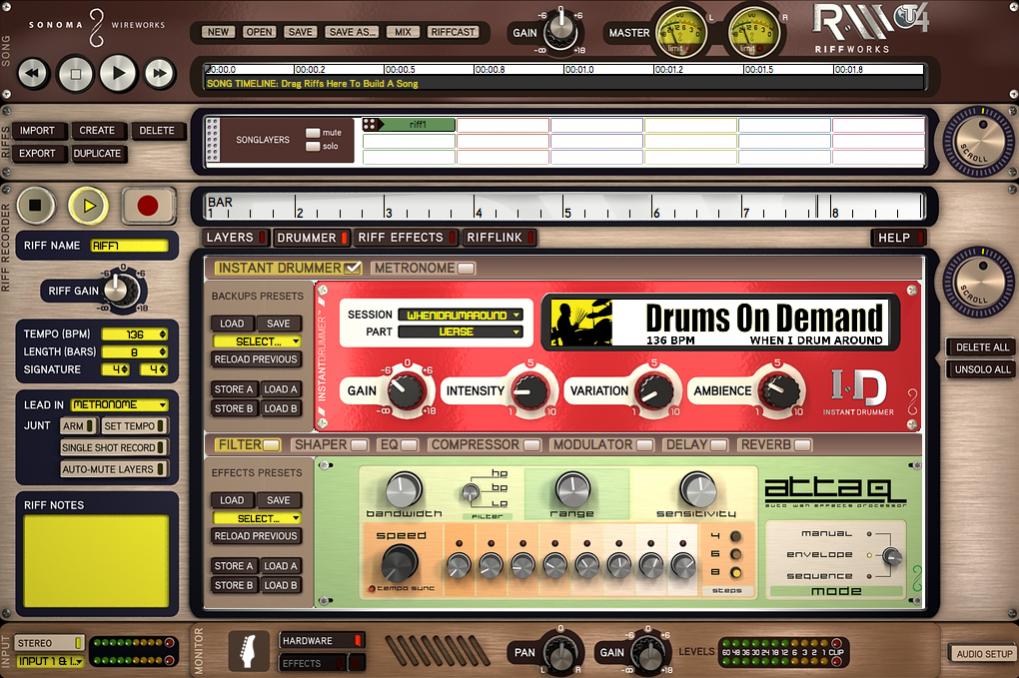1019x678 pixels.
Task: Open the Input 1 & 2 dropdown
Action: [49, 661]
